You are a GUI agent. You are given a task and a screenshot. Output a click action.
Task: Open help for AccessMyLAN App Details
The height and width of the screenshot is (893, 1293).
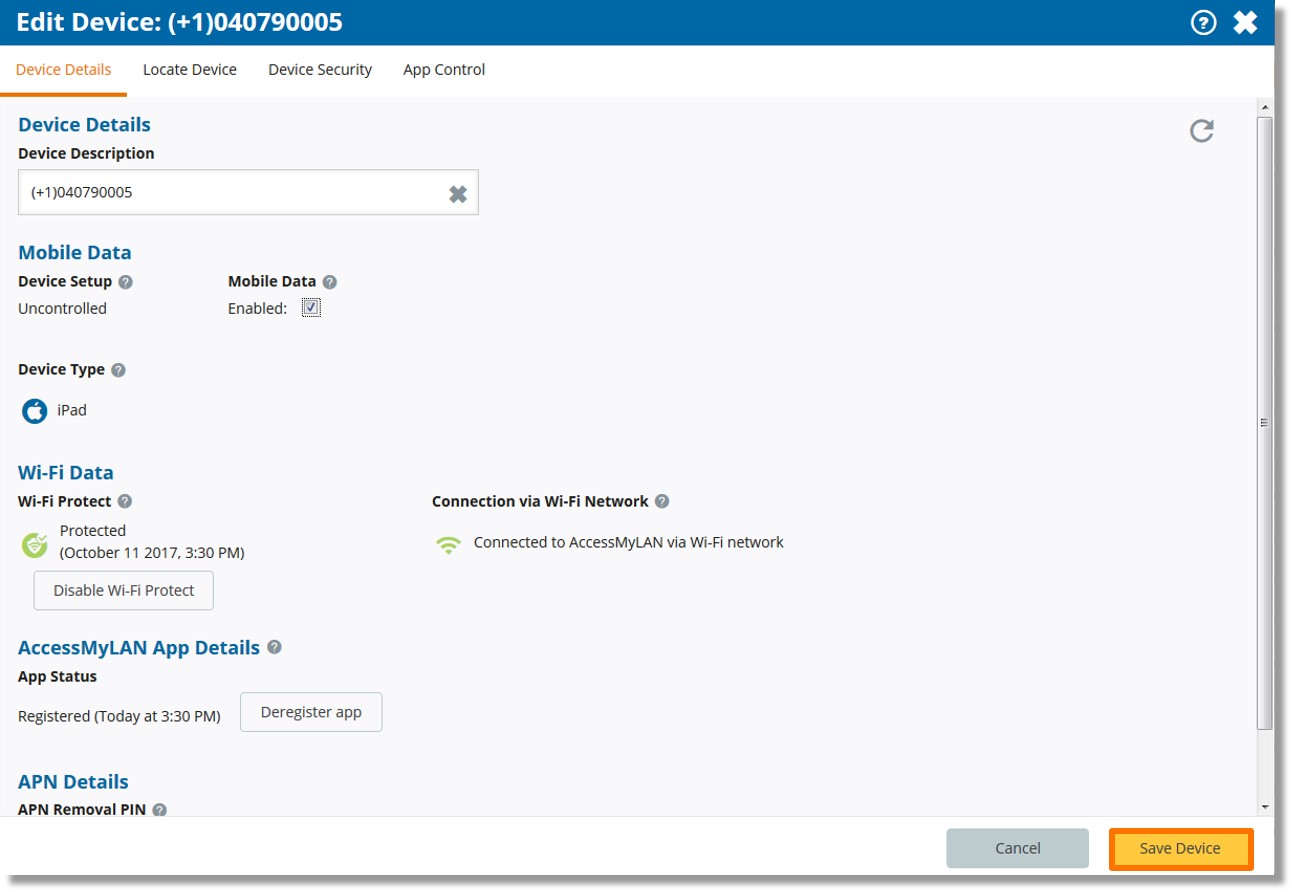point(274,647)
